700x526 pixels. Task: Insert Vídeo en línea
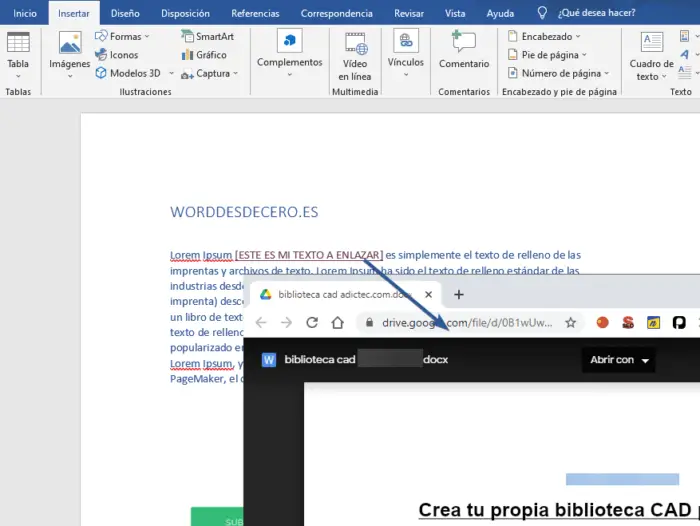355,57
